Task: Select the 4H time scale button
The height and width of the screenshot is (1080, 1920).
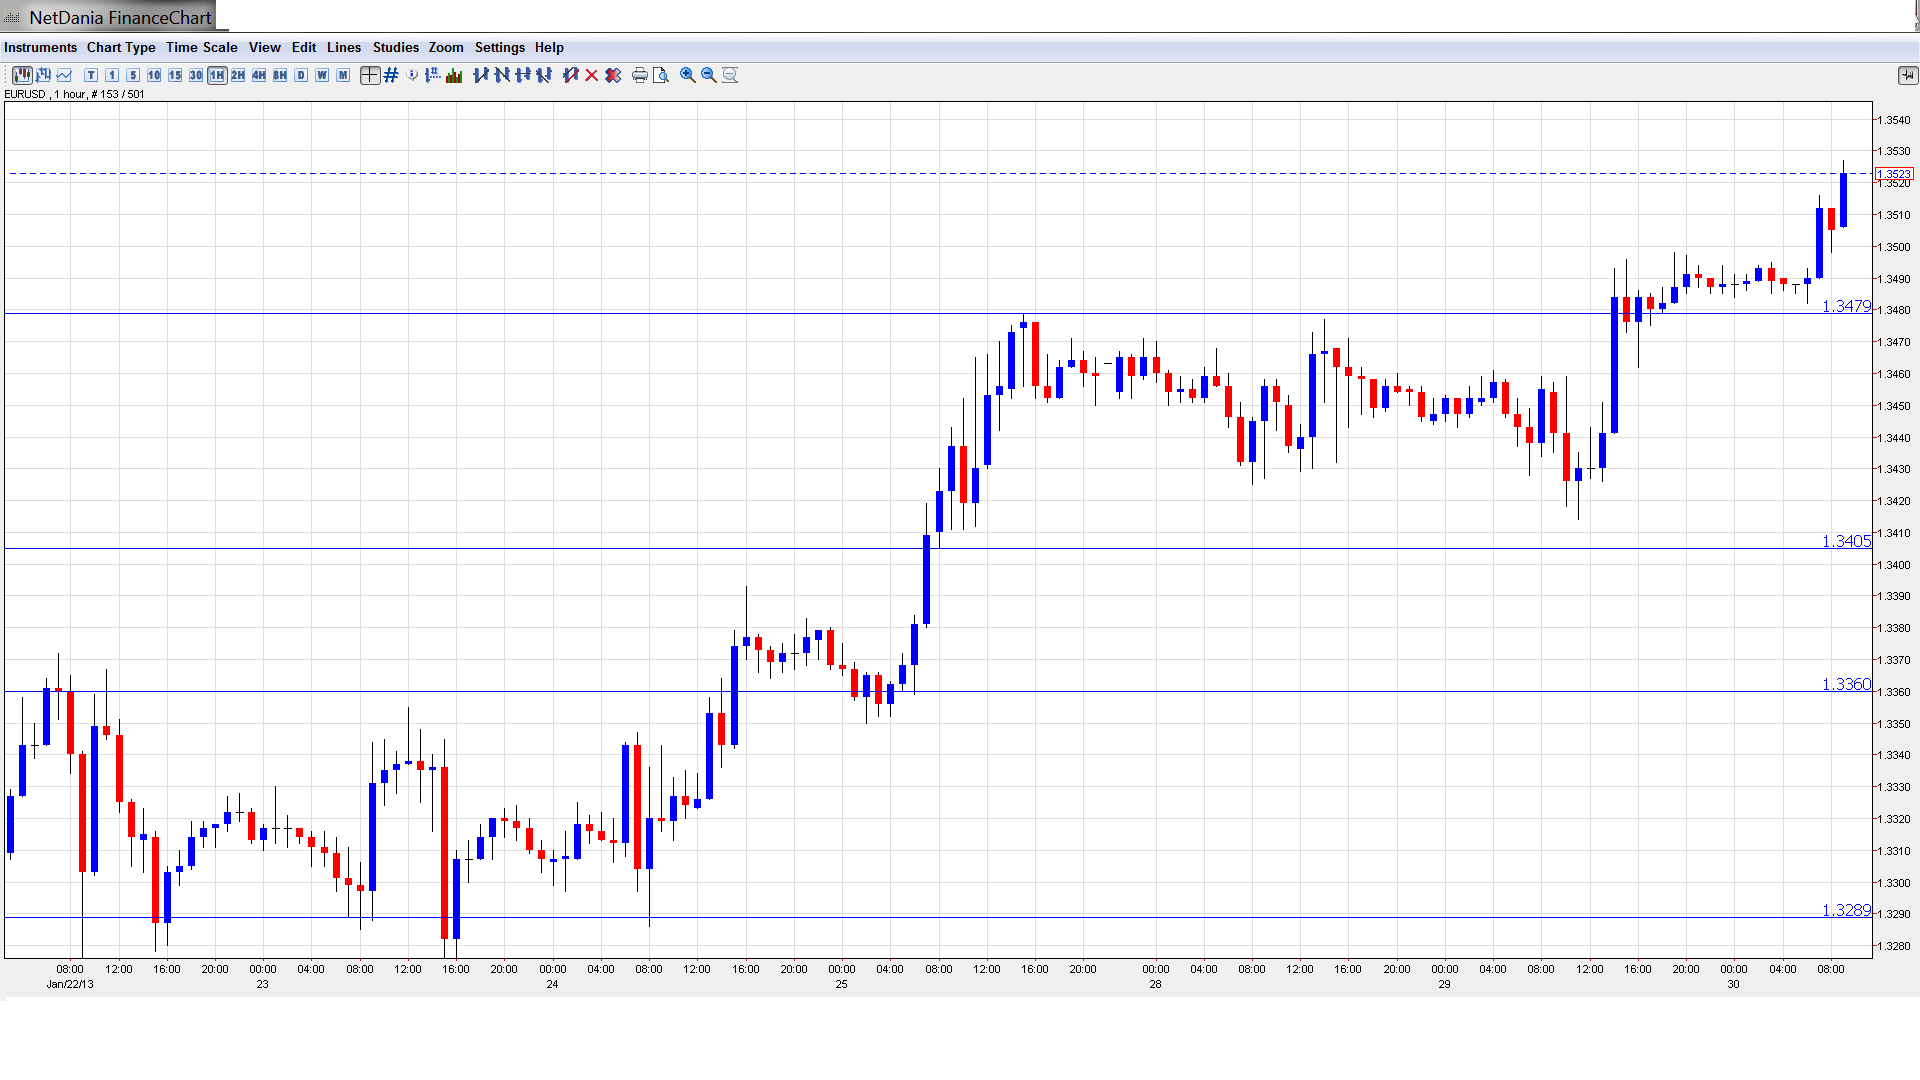Action: tap(259, 75)
